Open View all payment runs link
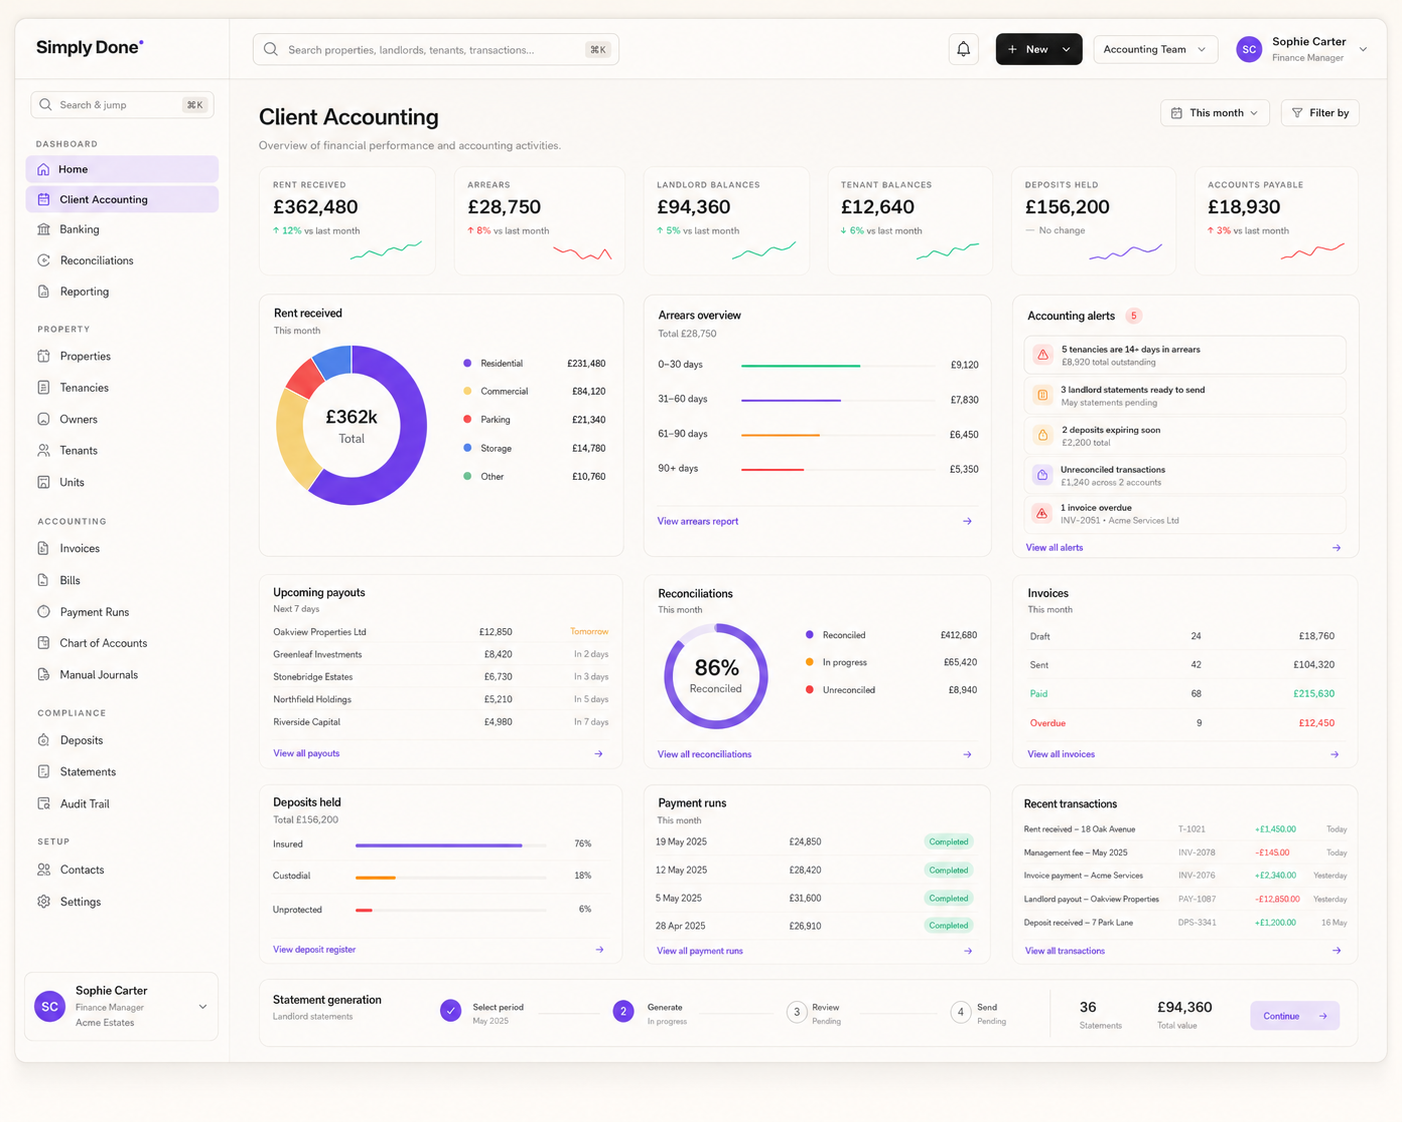This screenshot has height=1122, width=1402. 700,951
